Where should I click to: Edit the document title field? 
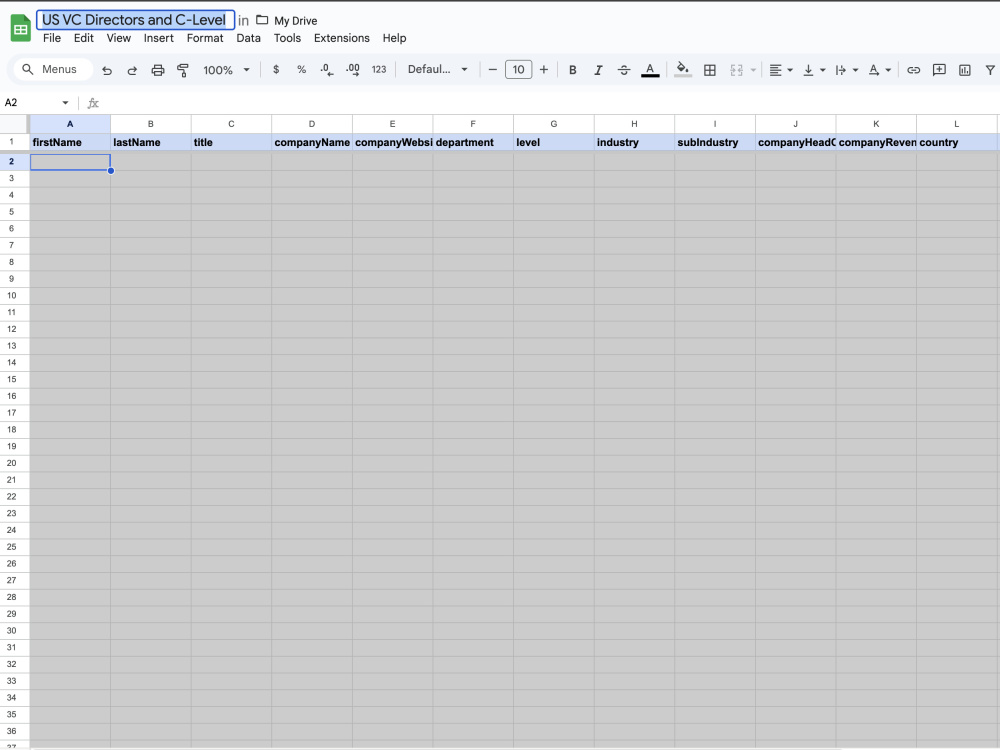pyautogui.click(x=135, y=20)
